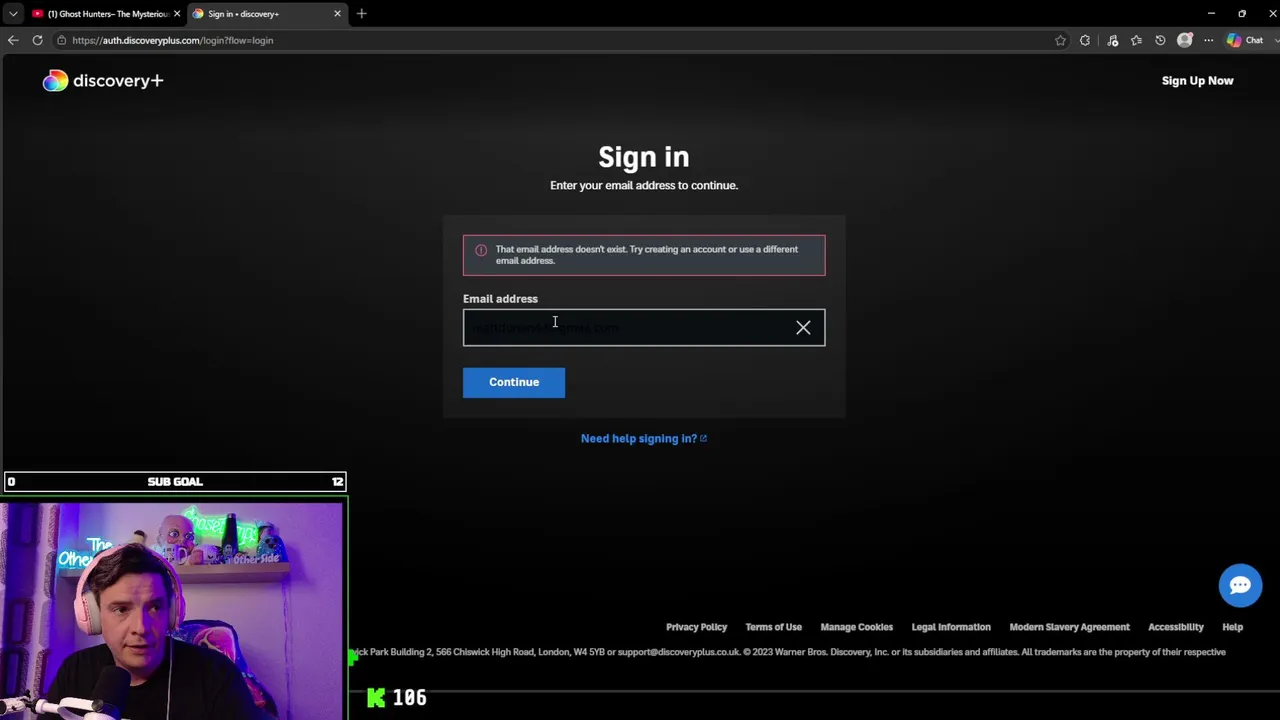The height and width of the screenshot is (720, 1280).
Task: Expand the tab search dropdown arrow
Action: point(13,14)
